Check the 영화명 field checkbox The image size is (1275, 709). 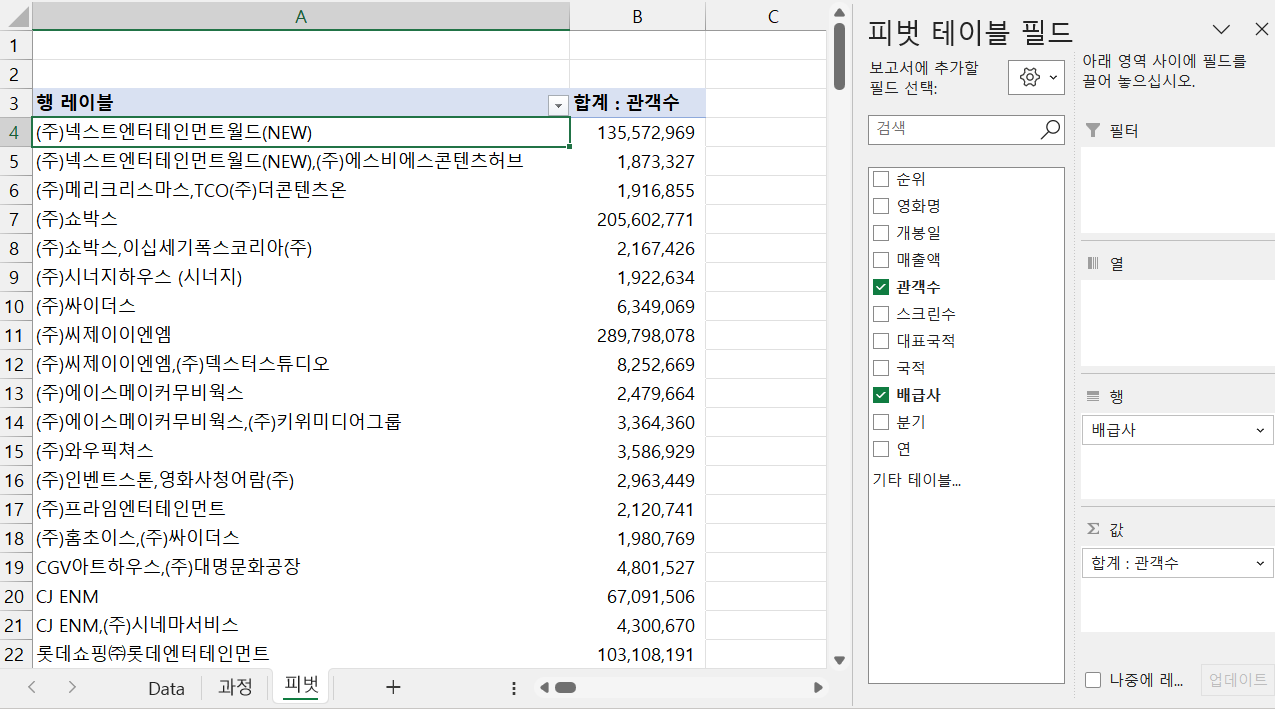click(x=881, y=206)
